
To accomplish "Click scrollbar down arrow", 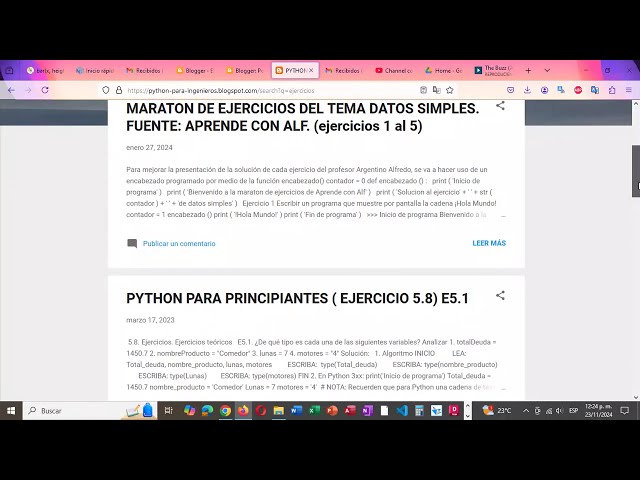I will pyautogui.click(x=636, y=397).
